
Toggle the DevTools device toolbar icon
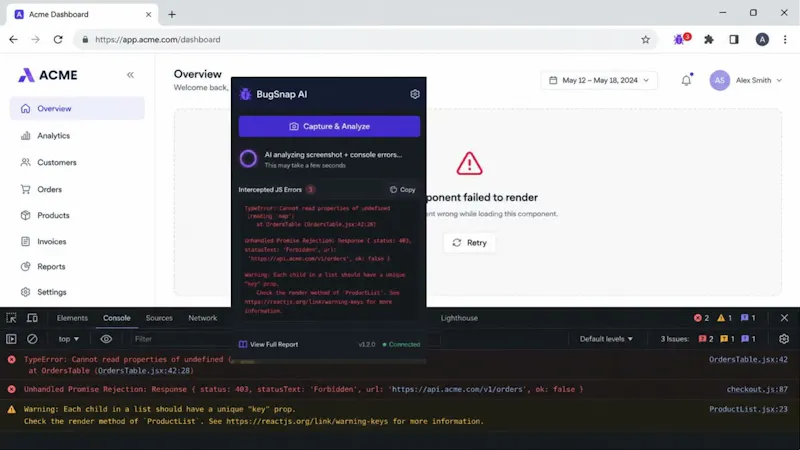32,318
